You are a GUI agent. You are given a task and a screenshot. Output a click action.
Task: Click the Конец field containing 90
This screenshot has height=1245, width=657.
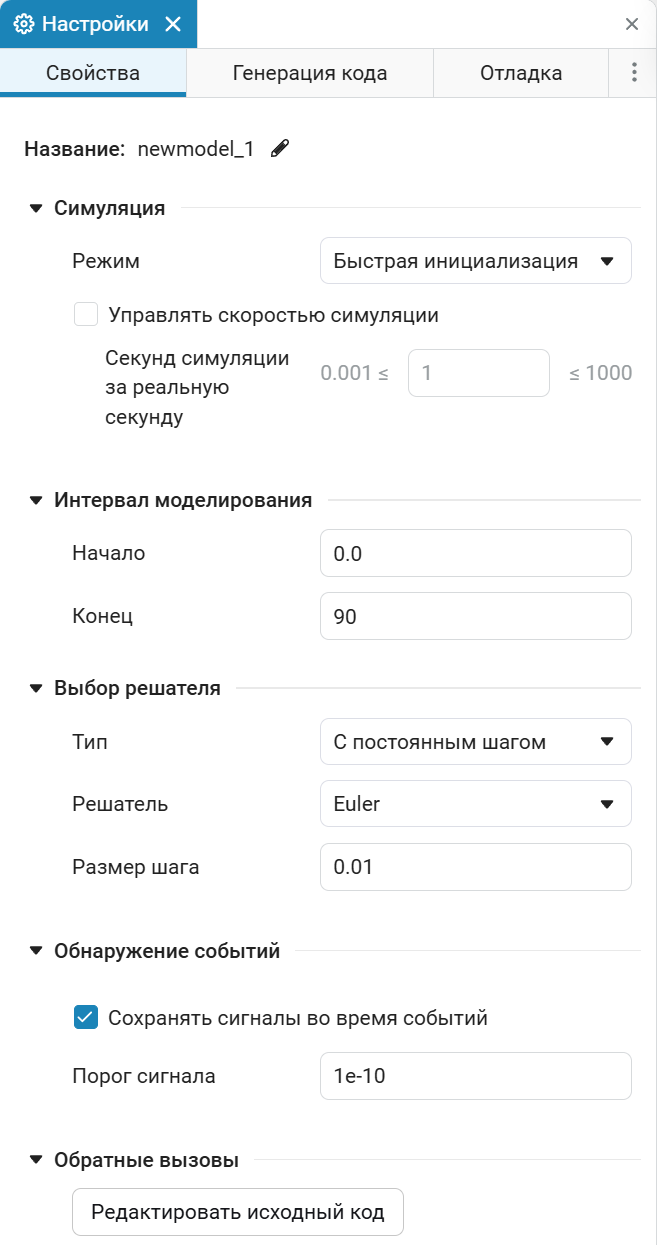476,617
